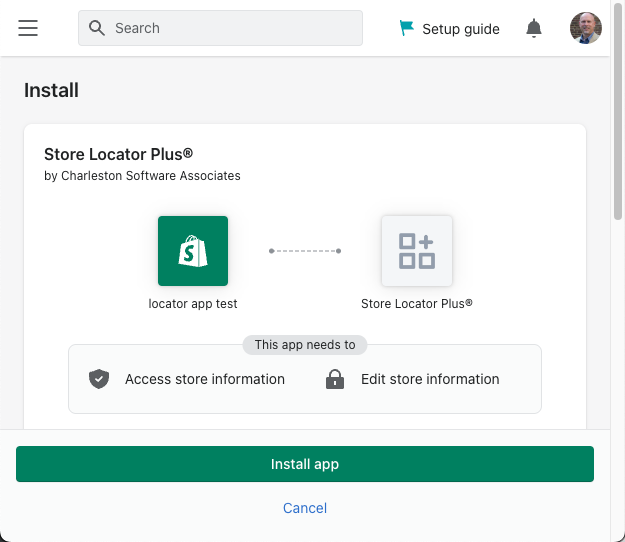Open the hamburger navigation menu
The width and height of the screenshot is (625, 542).
(x=28, y=28)
